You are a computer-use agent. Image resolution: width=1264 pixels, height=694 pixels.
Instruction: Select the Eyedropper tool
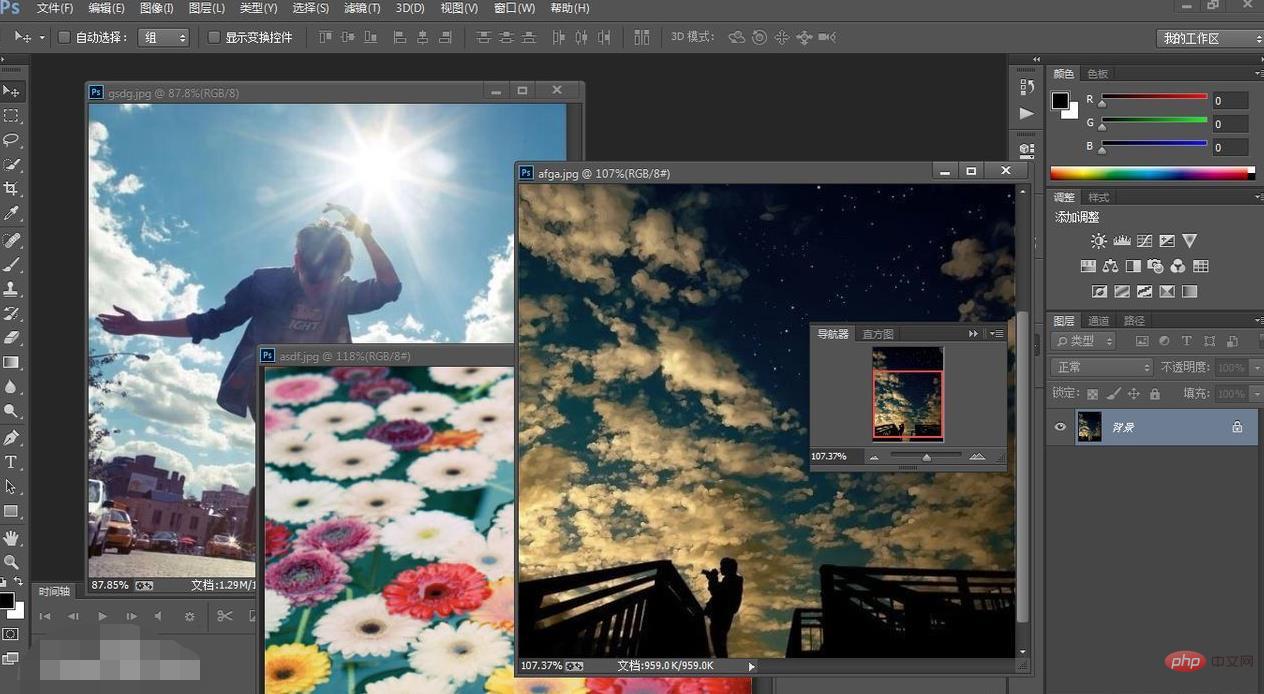11,214
